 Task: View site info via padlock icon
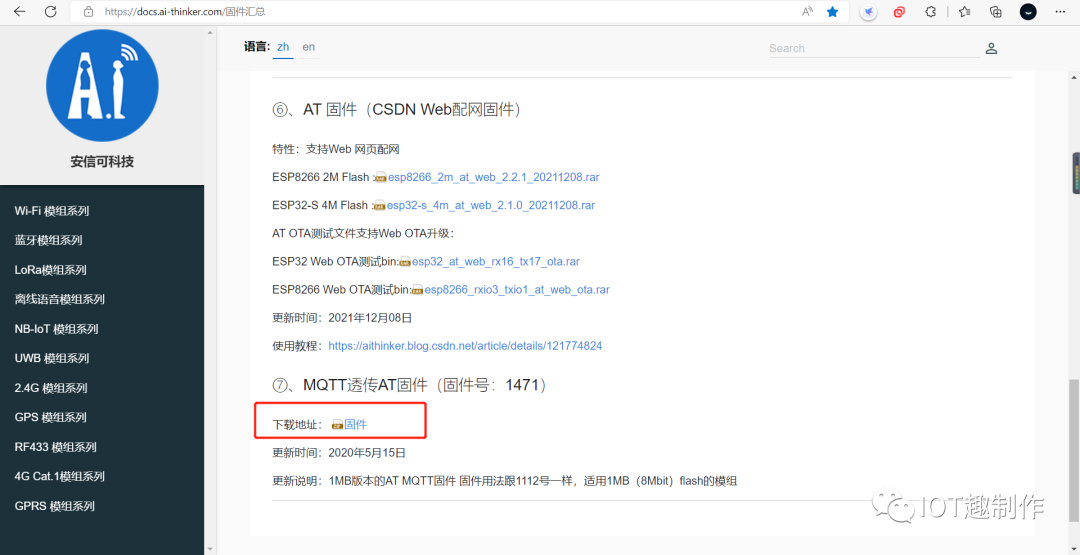[87, 12]
